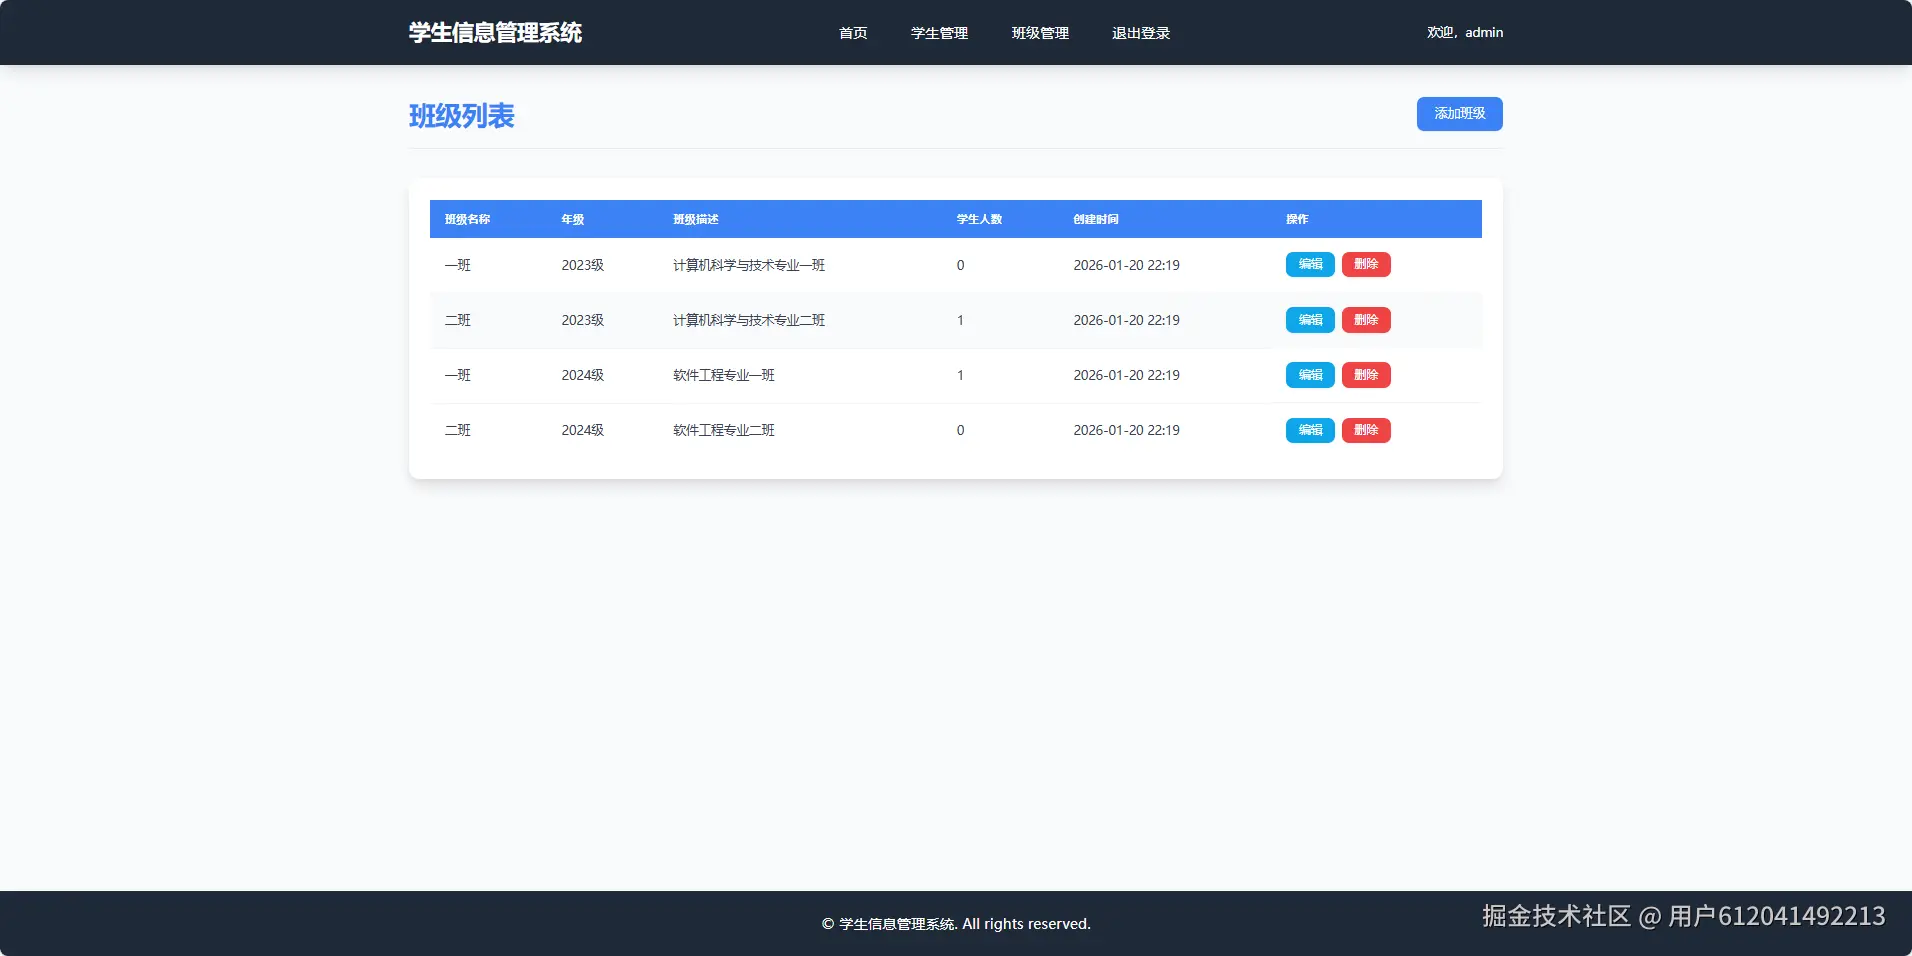Delete the 2024级 一班 class entry

[1366, 375]
